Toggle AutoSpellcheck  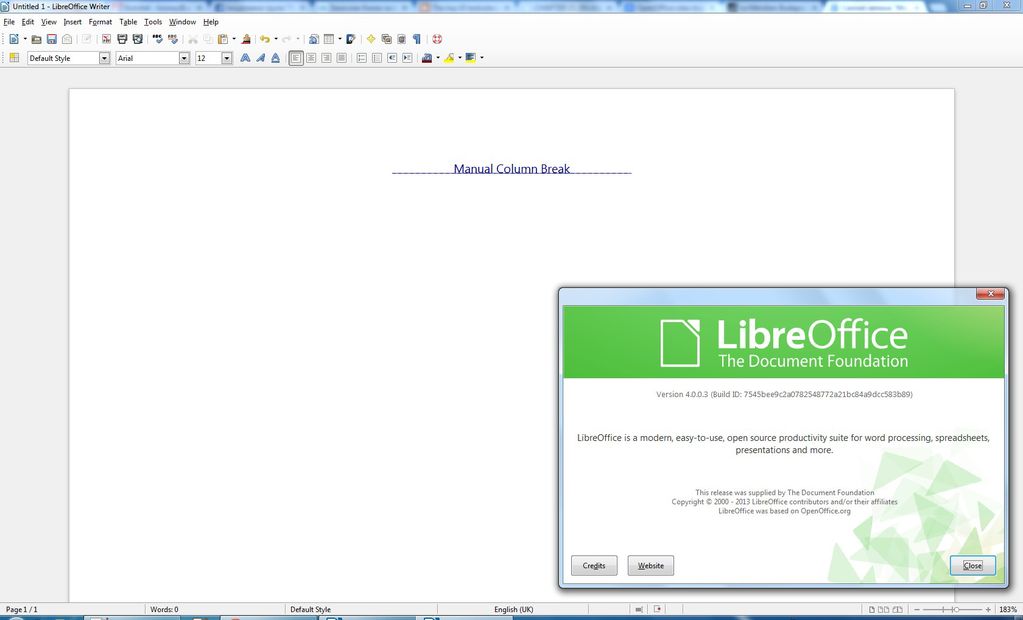click(173, 39)
